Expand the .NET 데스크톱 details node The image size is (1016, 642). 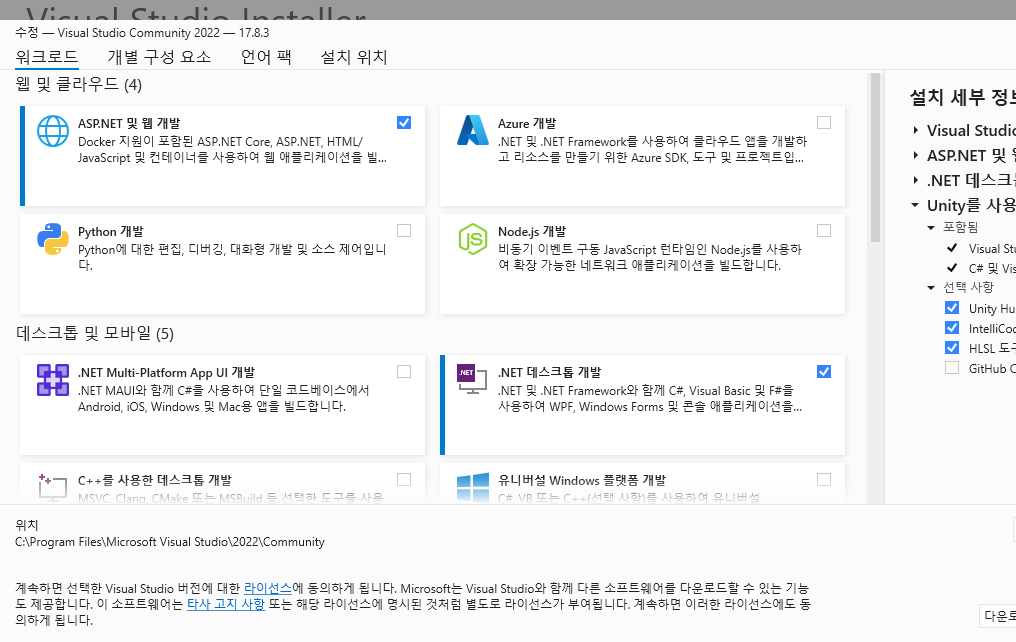pyautogui.click(x=915, y=180)
